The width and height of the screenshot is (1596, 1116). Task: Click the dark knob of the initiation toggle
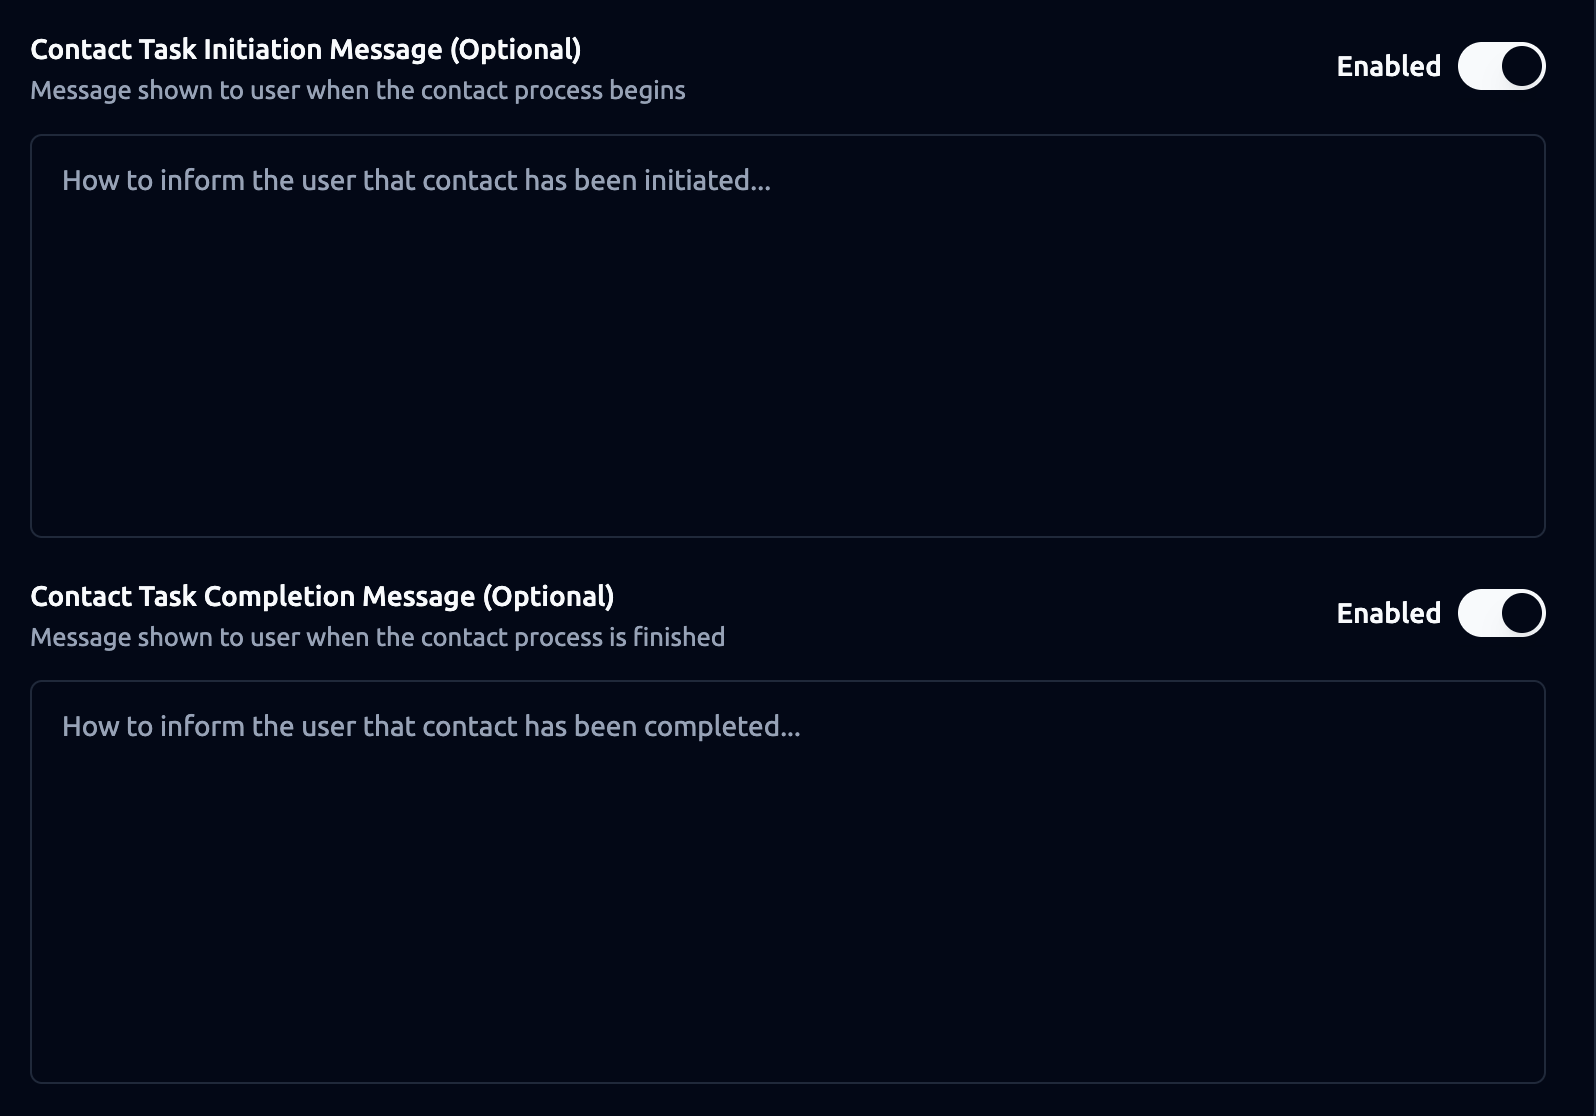pos(1522,66)
